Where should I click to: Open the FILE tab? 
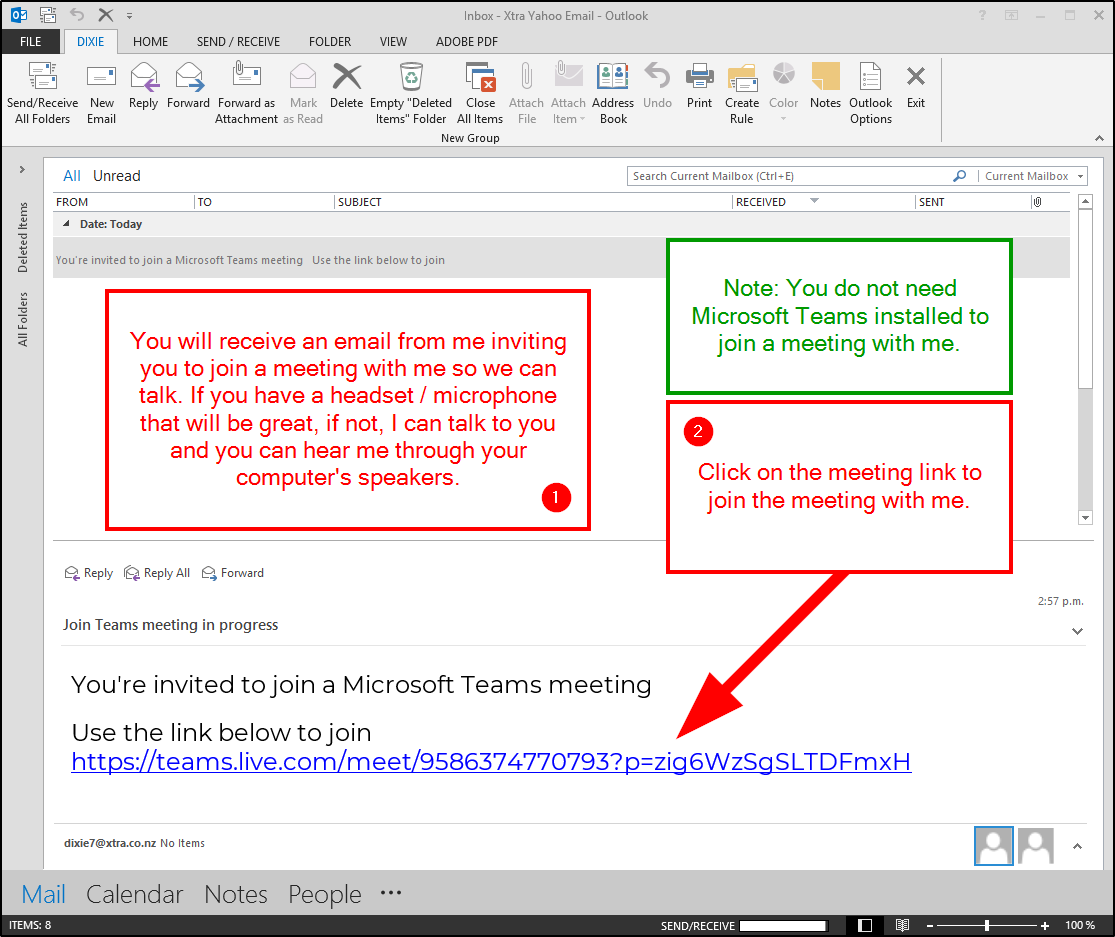31,41
